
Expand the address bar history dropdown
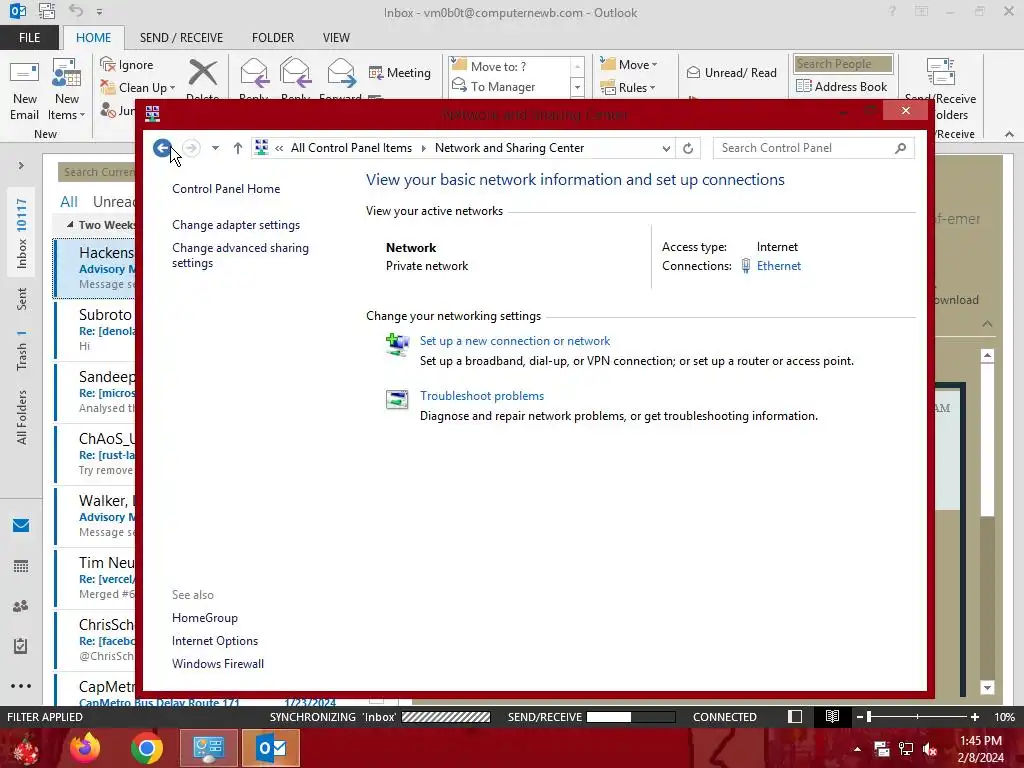[665, 148]
